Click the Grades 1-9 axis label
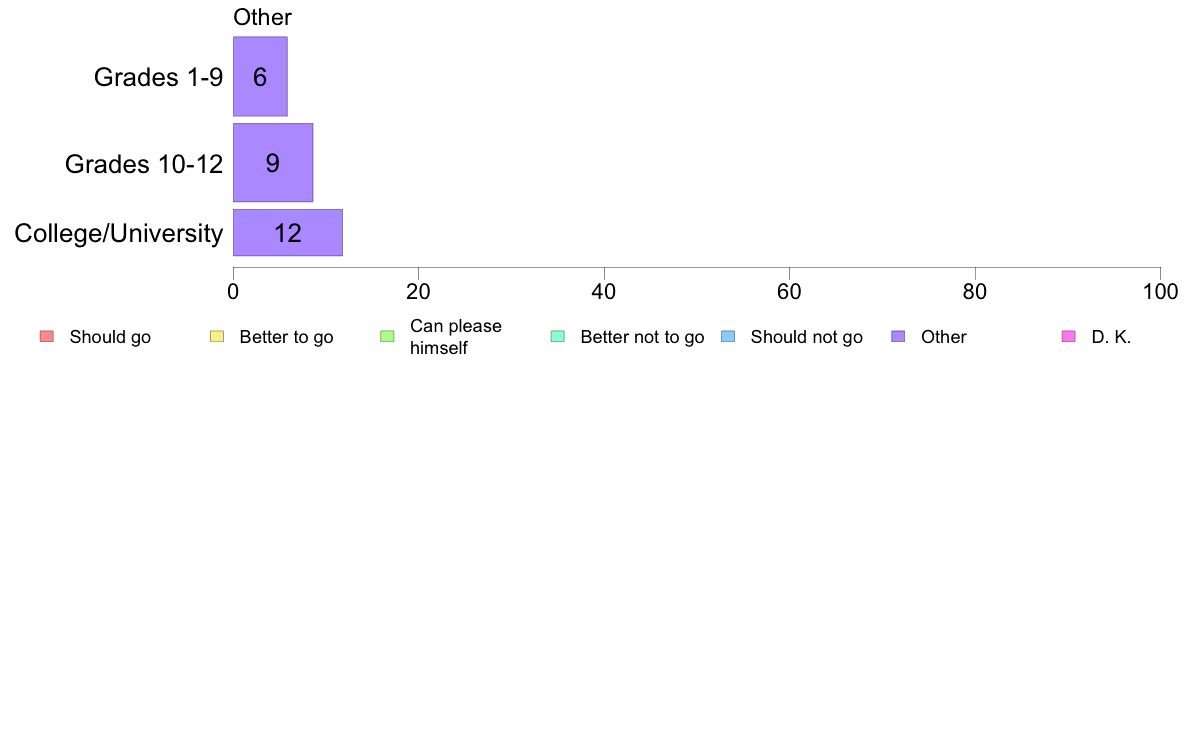1188x736 pixels. click(158, 77)
